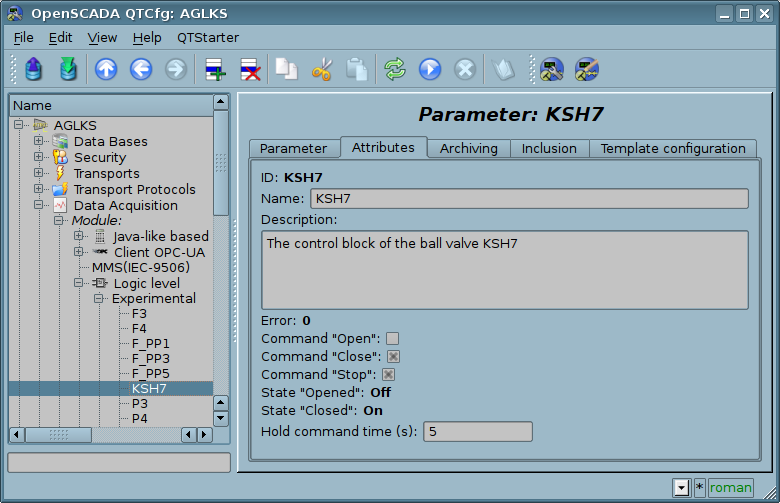
Task: Click the Delete item toolbar icon
Action: click(x=249, y=69)
